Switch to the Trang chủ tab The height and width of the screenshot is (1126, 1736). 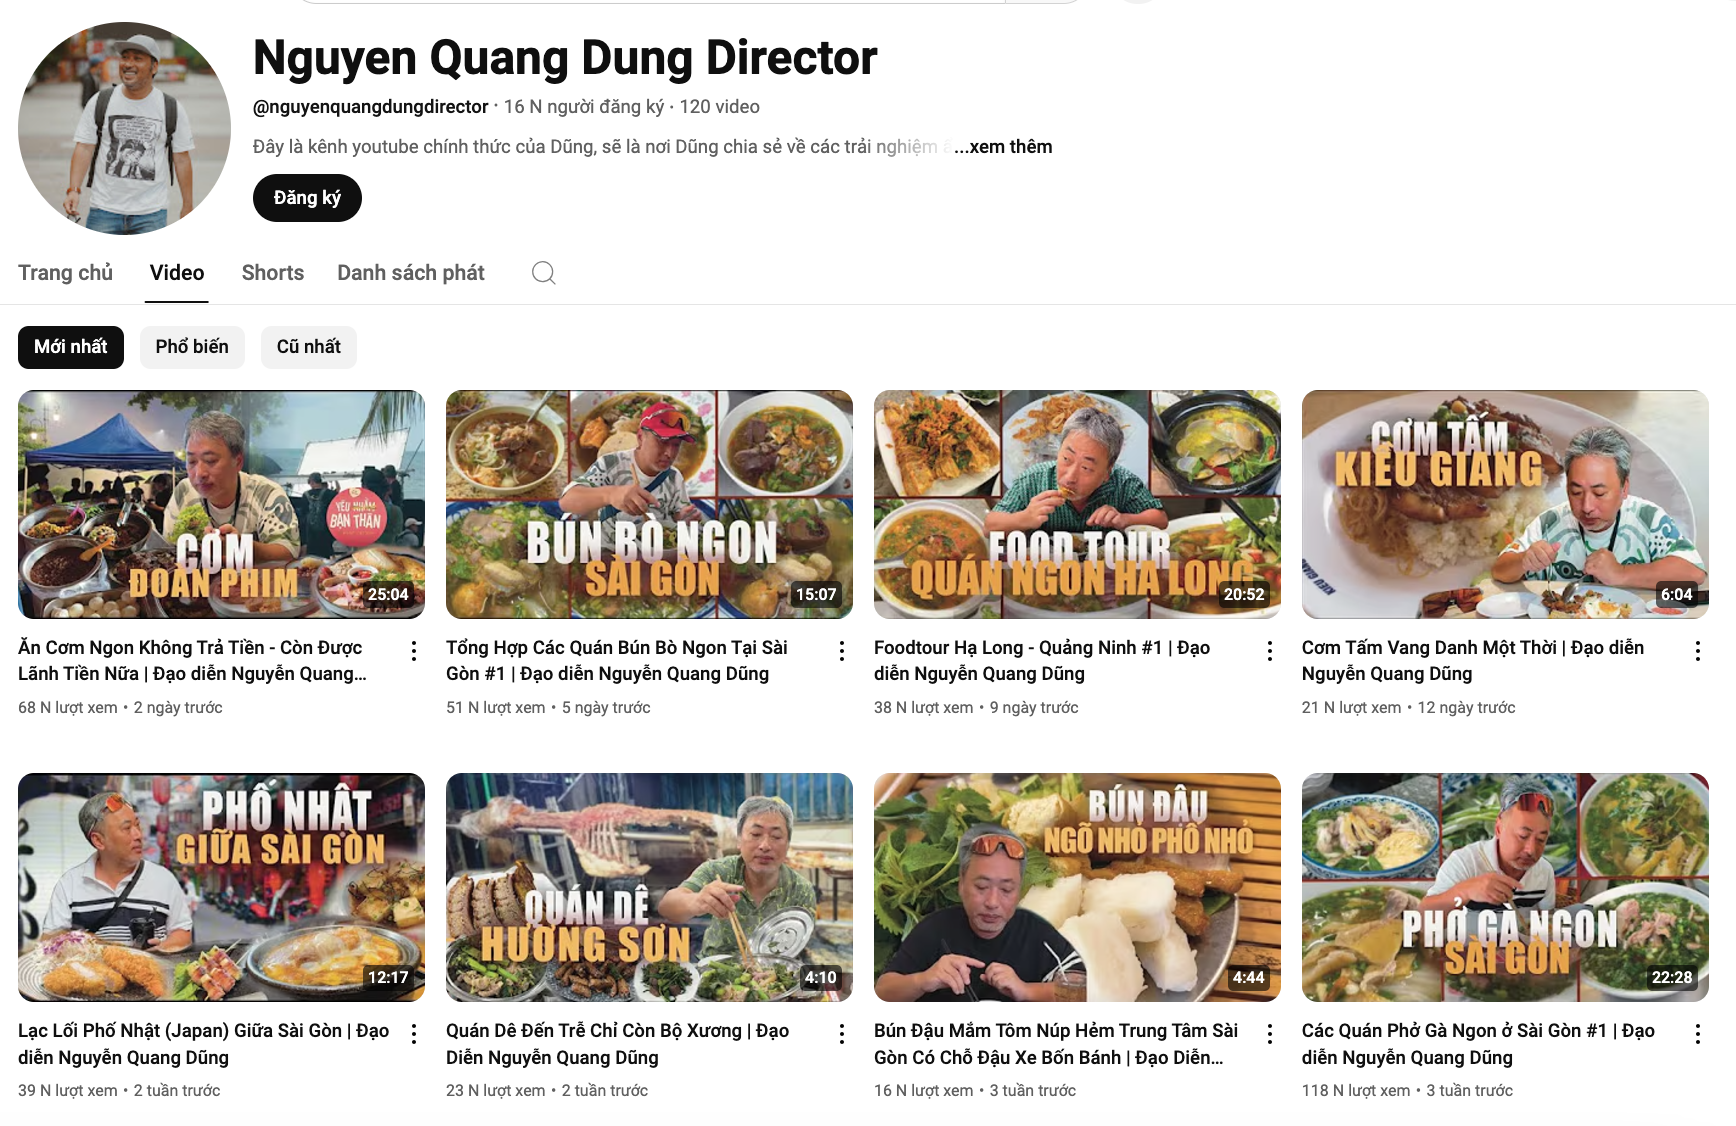coord(65,273)
